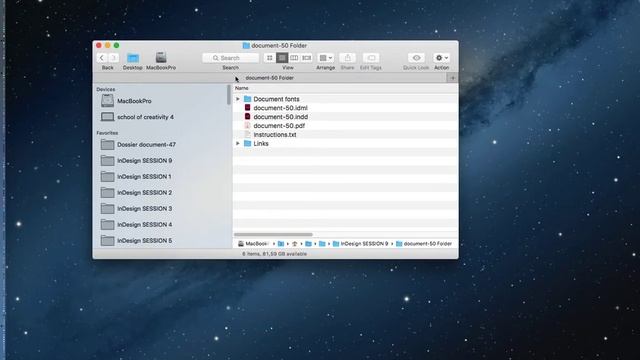Select the Instructions.txt file icon
The height and width of the screenshot is (360, 640).
click(x=247, y=134)
